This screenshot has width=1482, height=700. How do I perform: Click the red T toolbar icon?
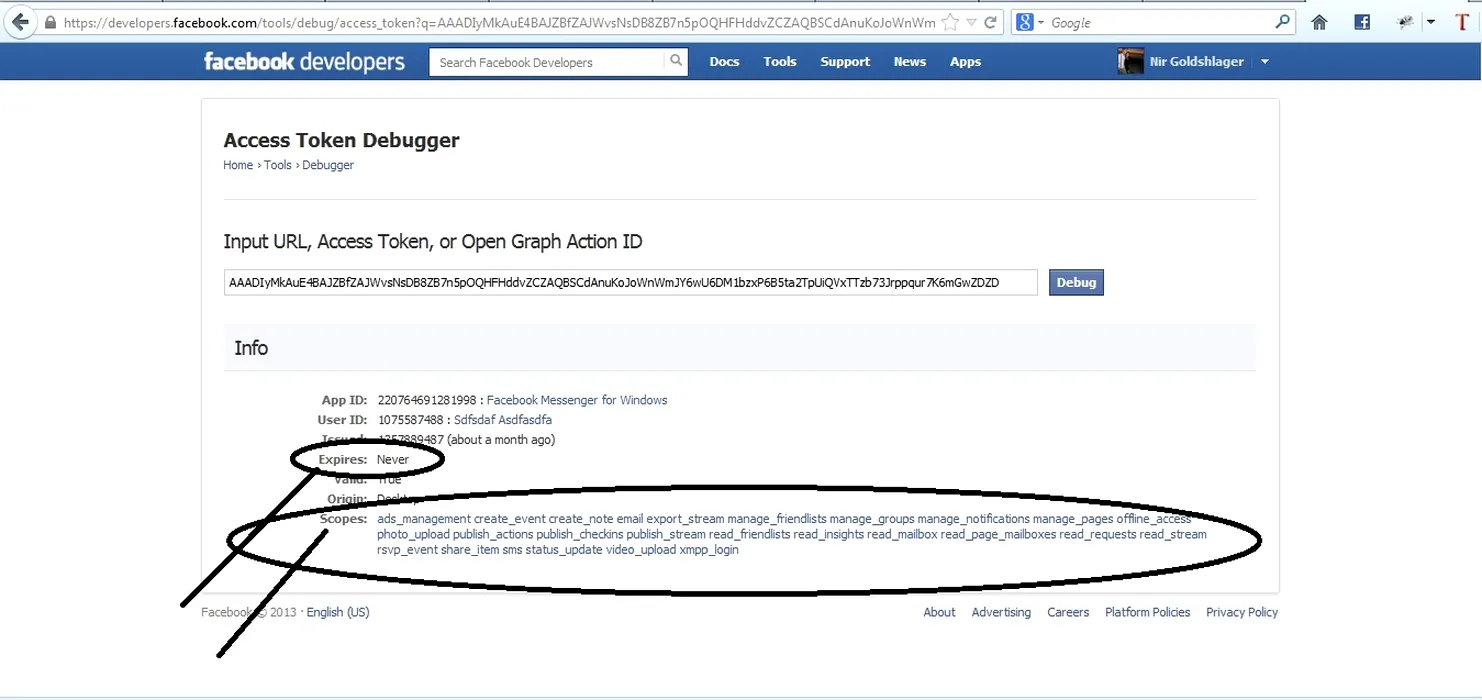(x=1462, y=22)
